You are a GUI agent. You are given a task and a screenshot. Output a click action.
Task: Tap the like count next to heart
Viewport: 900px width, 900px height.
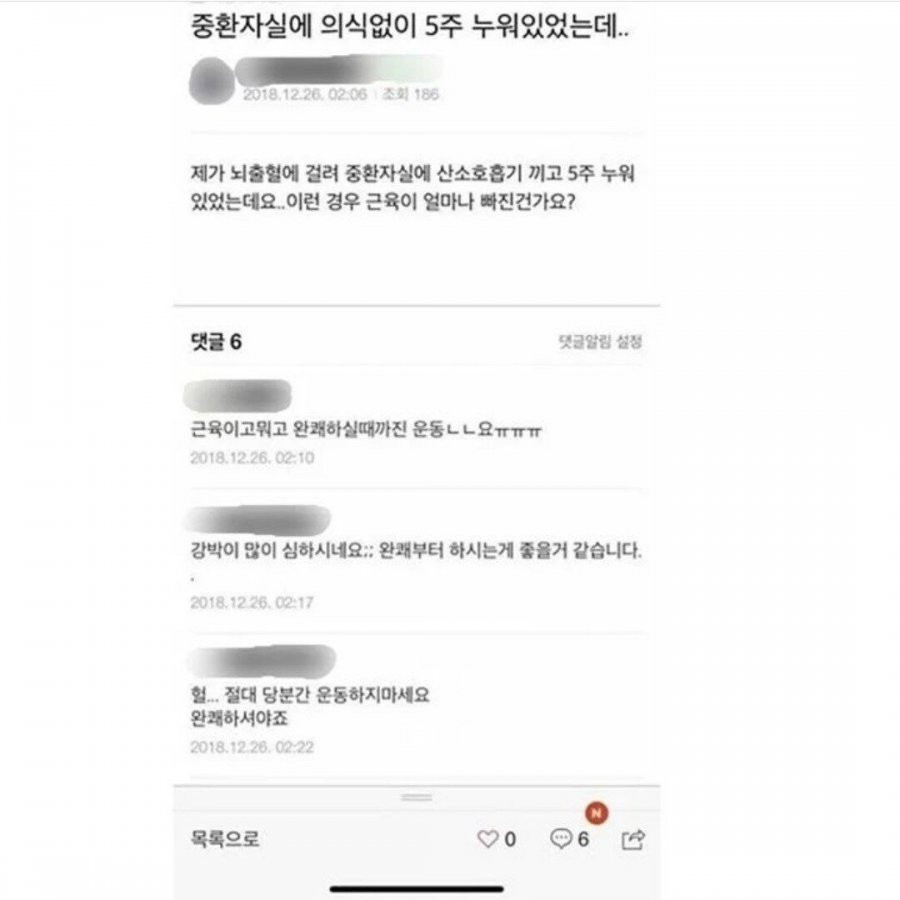510,839
